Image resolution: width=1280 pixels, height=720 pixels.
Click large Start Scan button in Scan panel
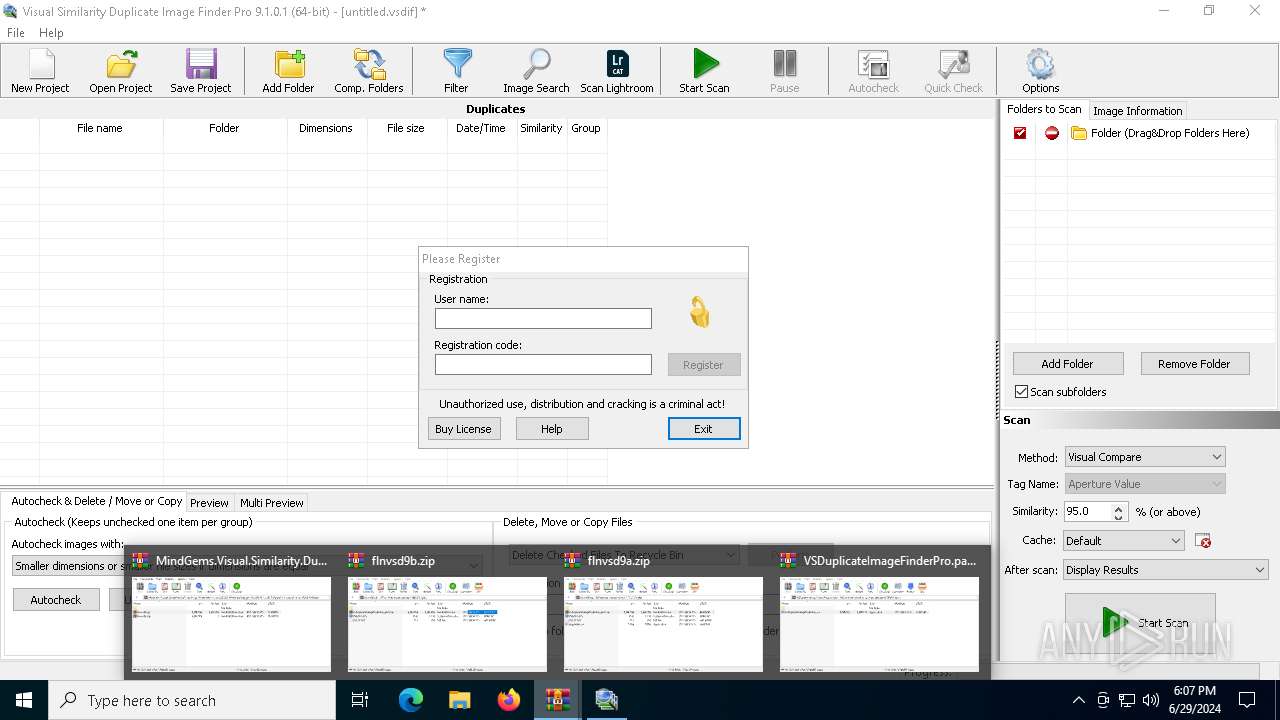coord(1140,622)
